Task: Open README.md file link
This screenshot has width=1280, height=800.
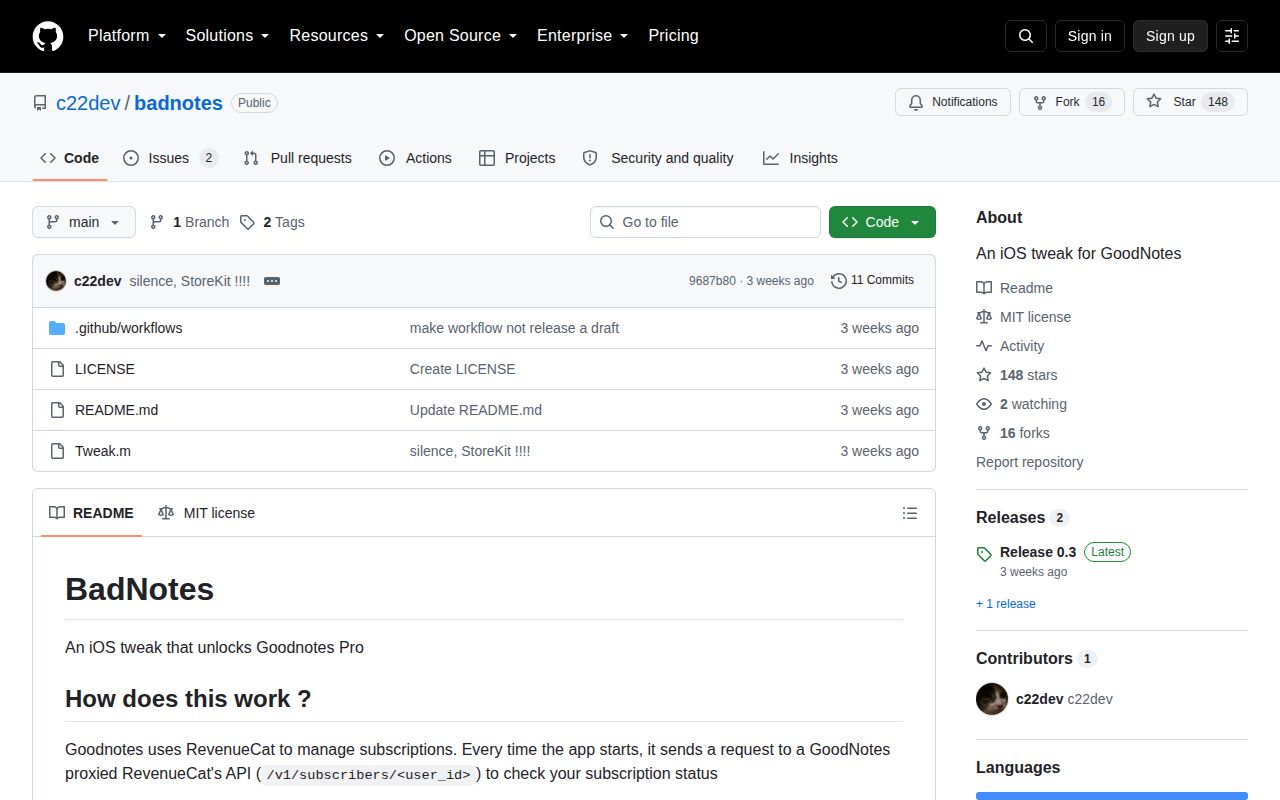Action: (117, 410)
